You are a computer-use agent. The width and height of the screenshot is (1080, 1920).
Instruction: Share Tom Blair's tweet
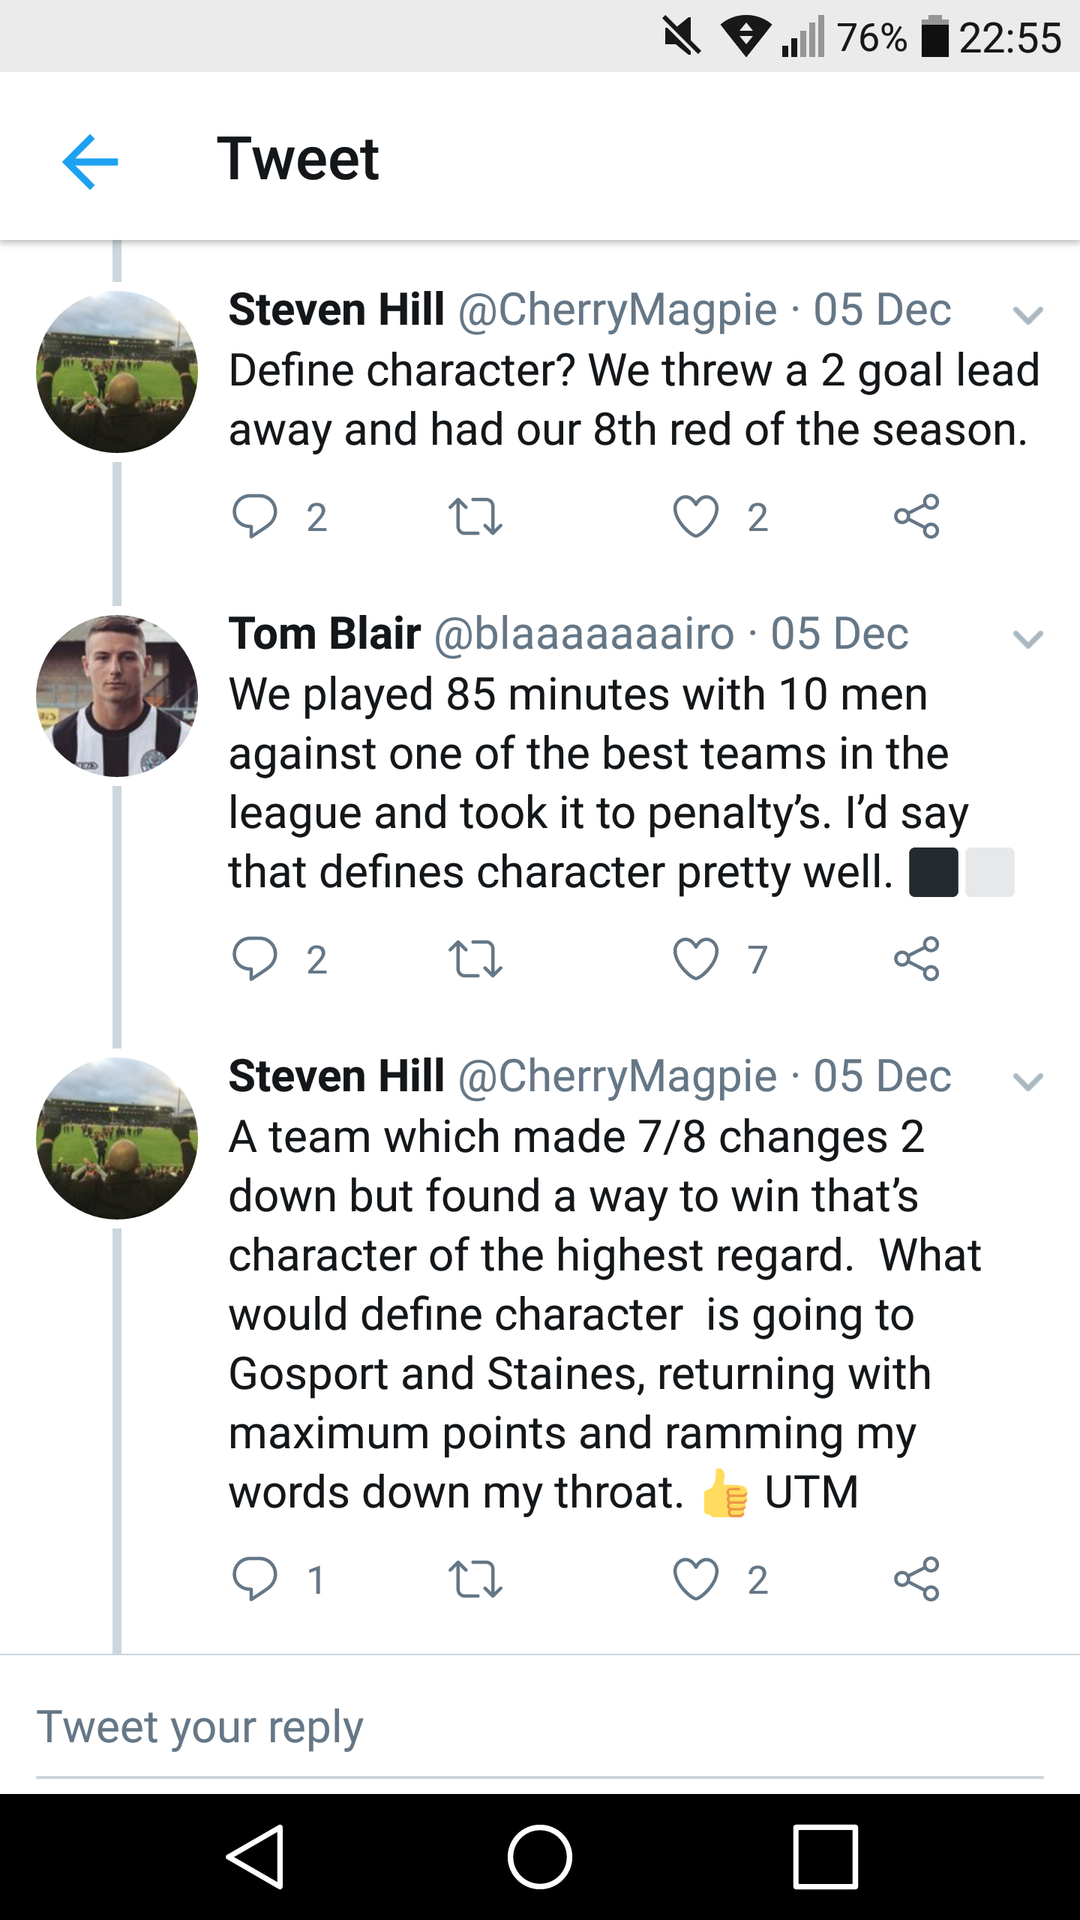point(916,959)
